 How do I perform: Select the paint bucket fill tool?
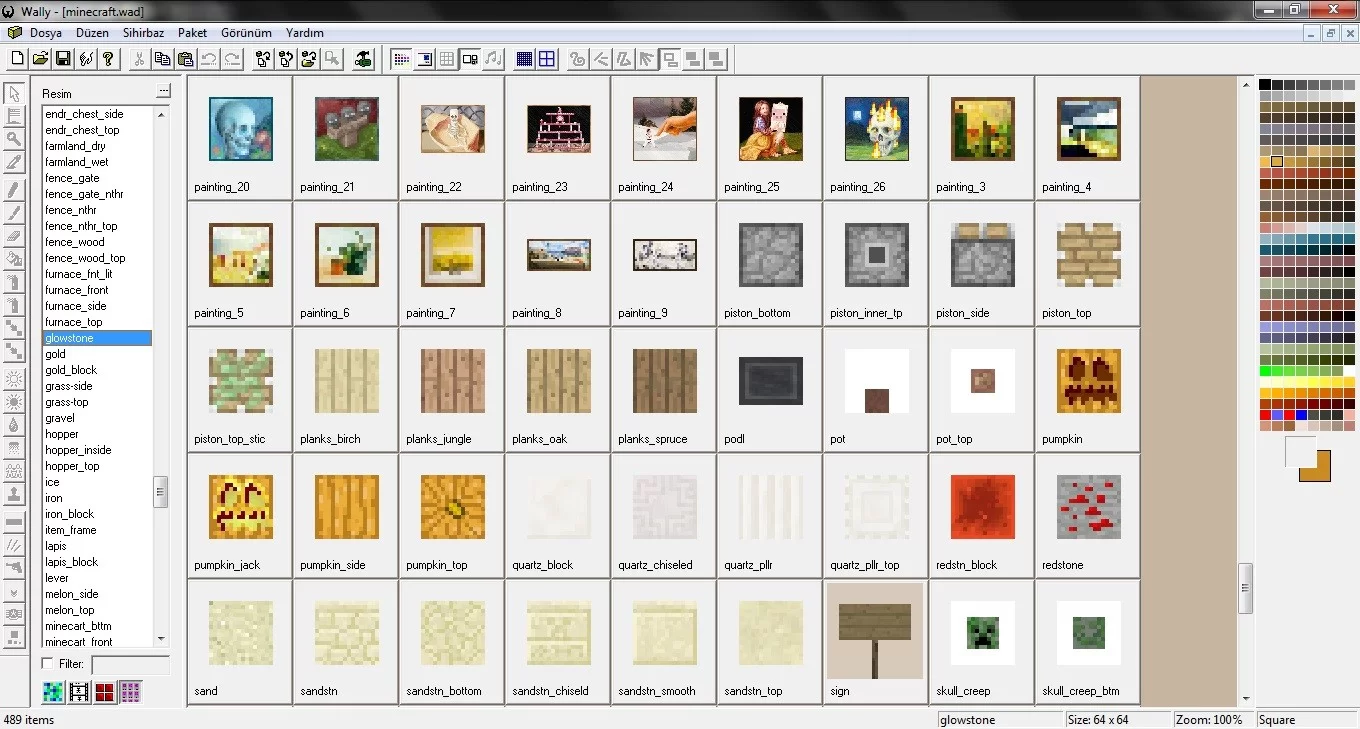(x=14, y=260)
